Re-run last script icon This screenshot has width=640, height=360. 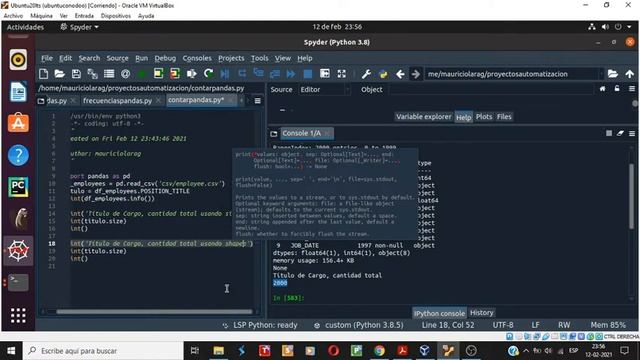pos(209,74)
